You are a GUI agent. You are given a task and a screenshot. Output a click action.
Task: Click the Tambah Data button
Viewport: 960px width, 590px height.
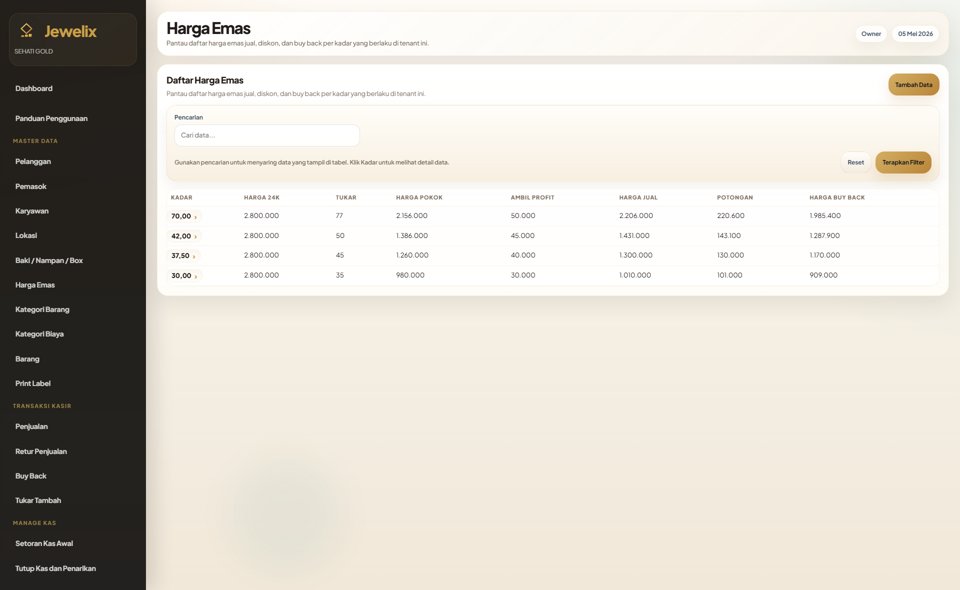(x=913, y=84)
